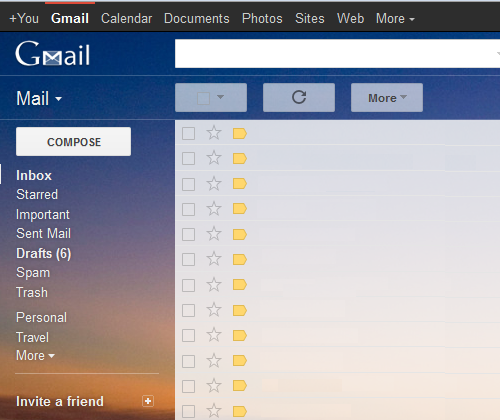Screen dimensions: 500x420
Task: Star the second email in the list
Action: 214,158
